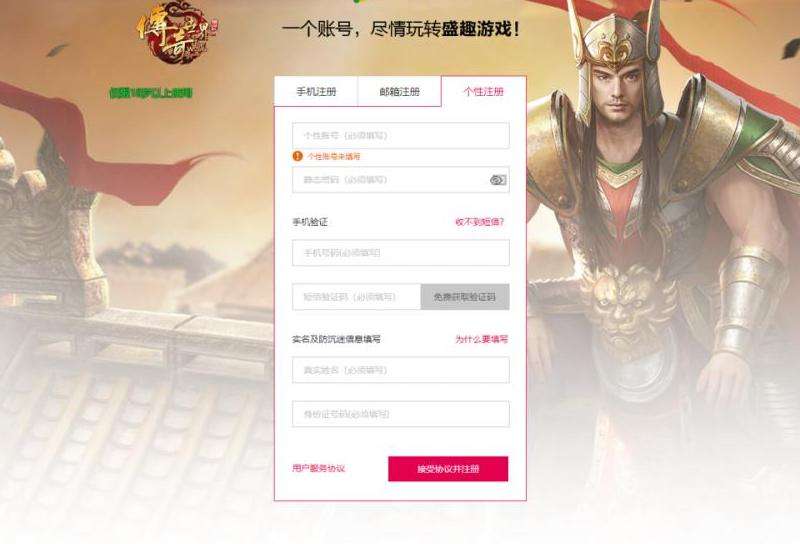The image size is (800, 544).
Task: Click the 传奇世界 game logo
Action: pyautogui.click(x=177, y=34)
